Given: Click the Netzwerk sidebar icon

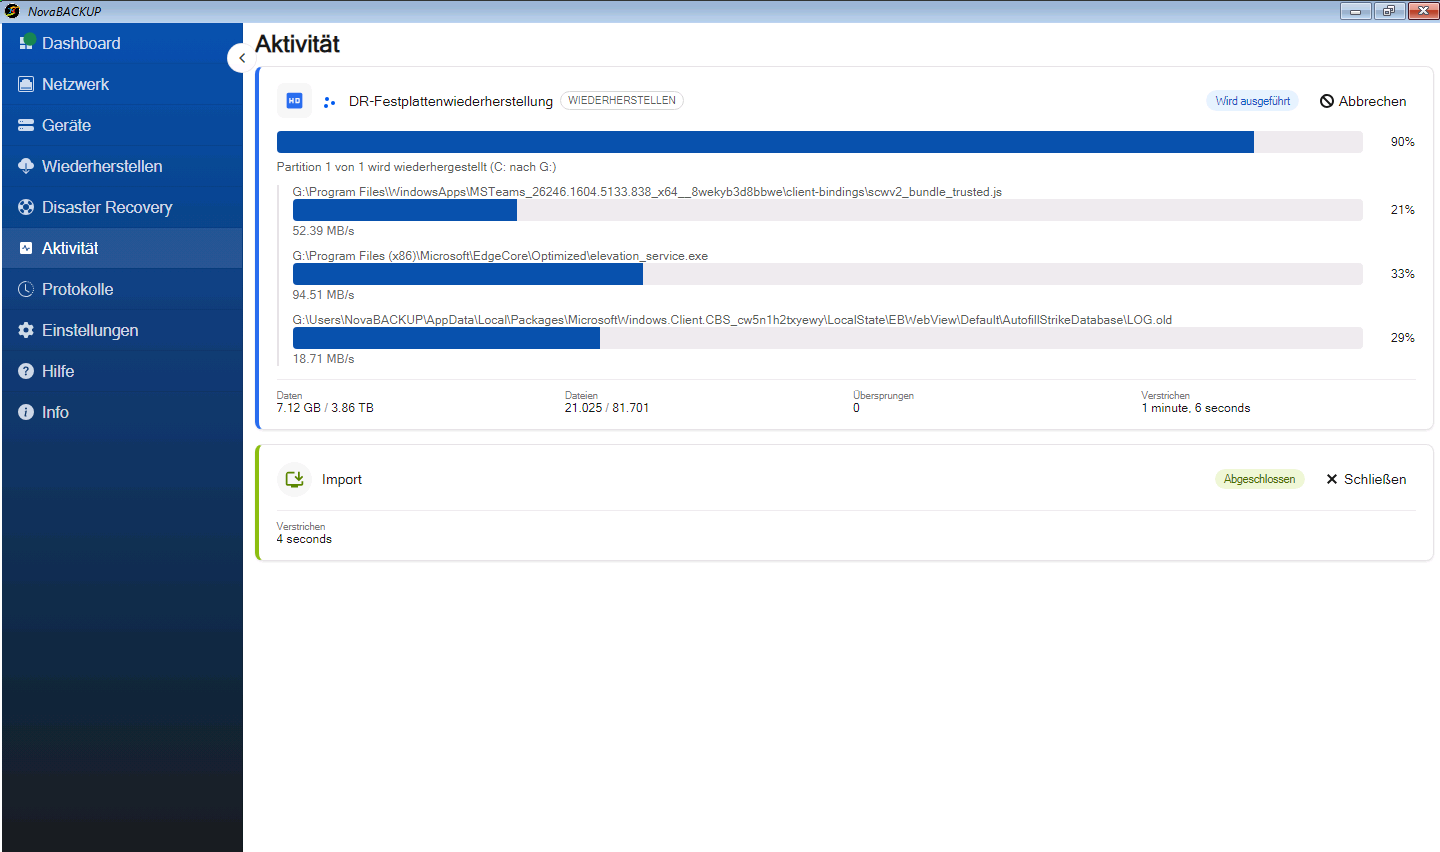Looking at the screenshot, I should click(x=26, y=84).
